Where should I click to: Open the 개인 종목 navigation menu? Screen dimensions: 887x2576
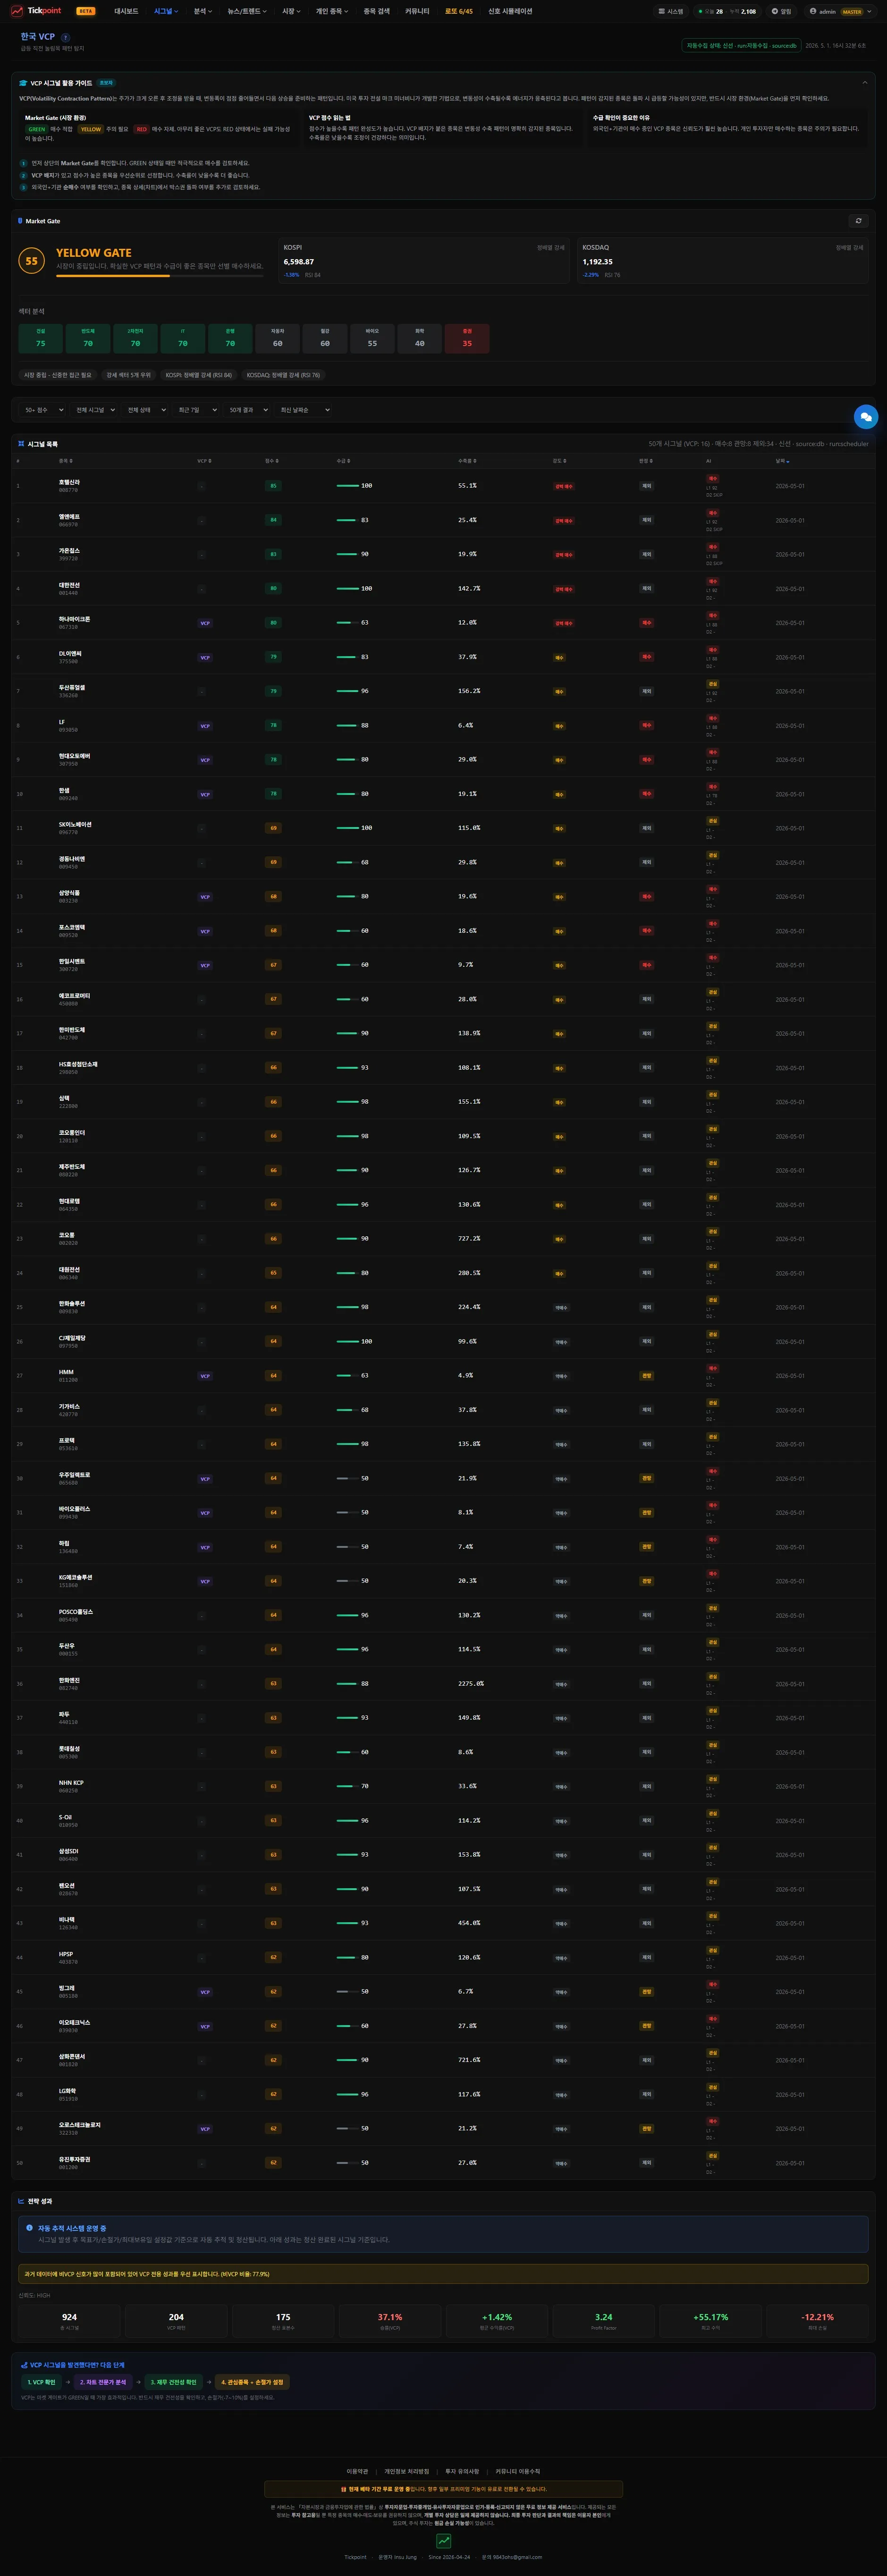pos(331,12)
